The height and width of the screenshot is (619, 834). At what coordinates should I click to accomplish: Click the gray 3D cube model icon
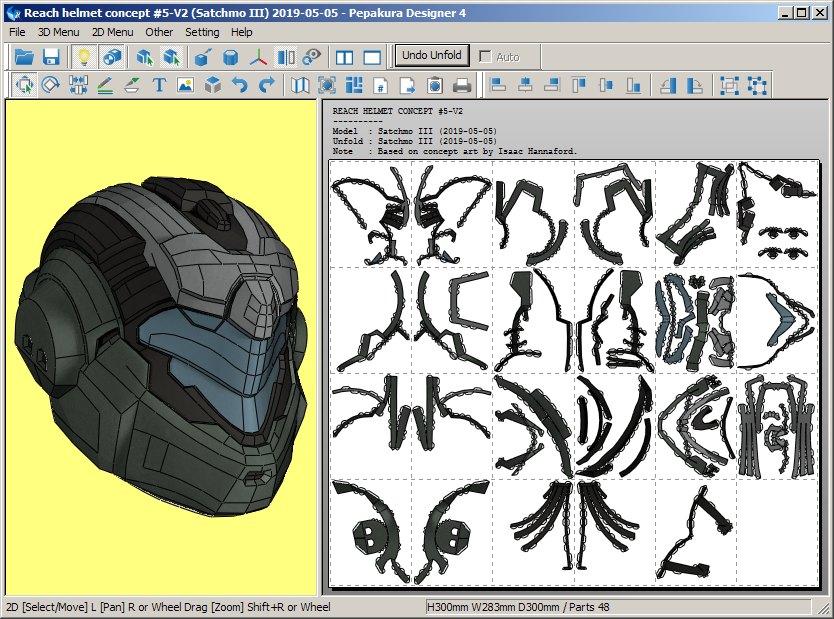[x=213, y=85]
